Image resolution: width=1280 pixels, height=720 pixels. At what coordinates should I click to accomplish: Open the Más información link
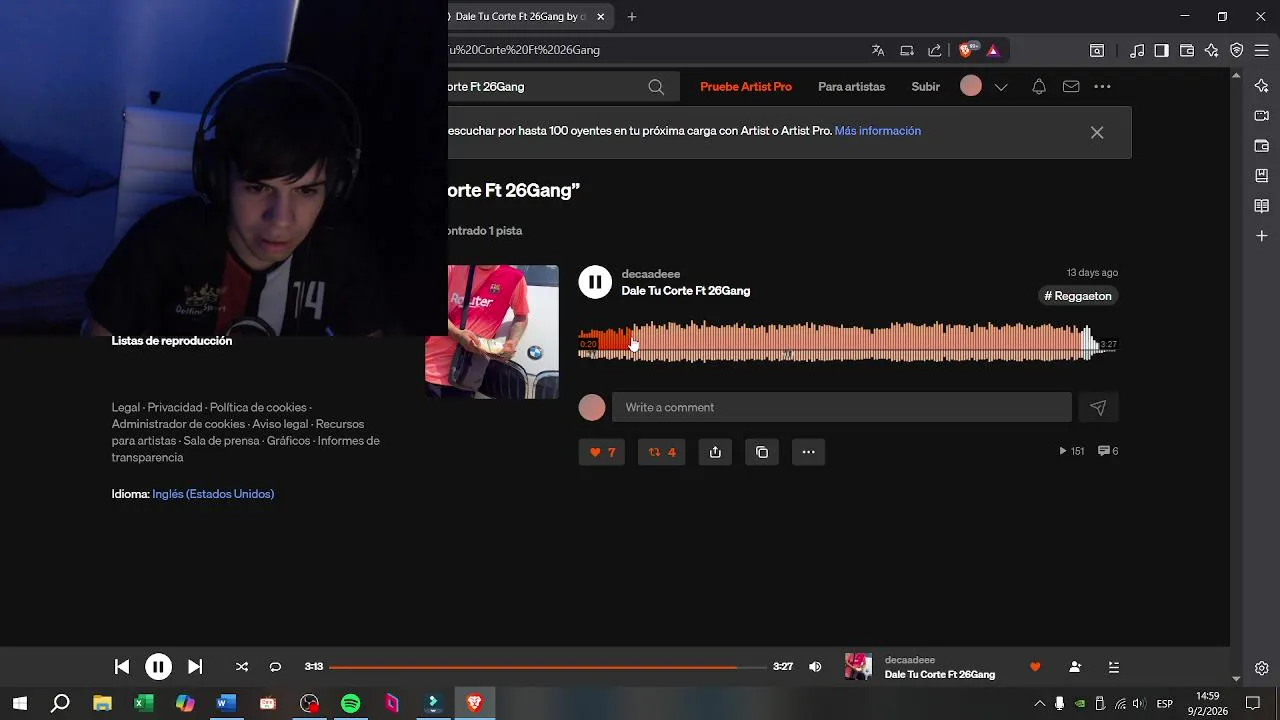coord(878,131)
